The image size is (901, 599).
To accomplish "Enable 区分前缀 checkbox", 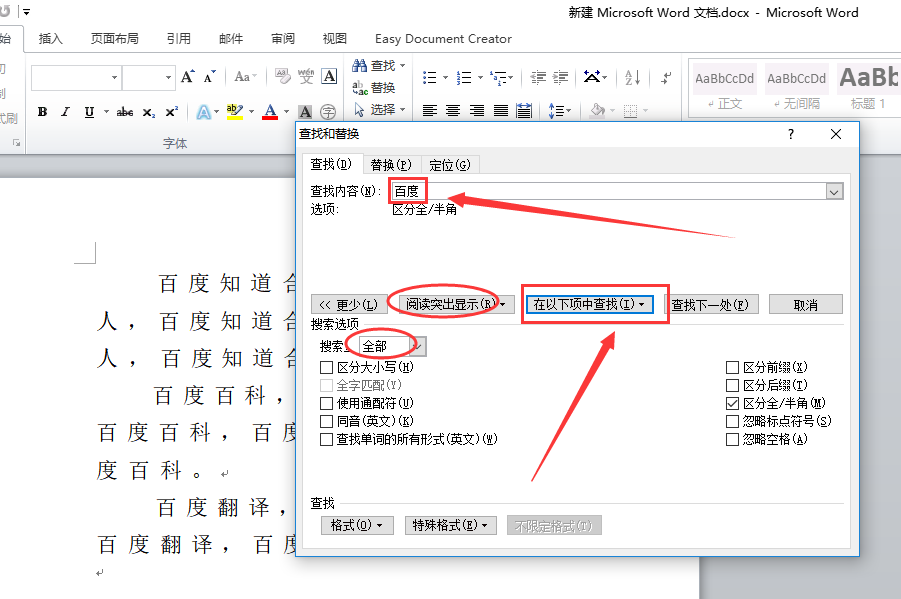I will 732,367.
